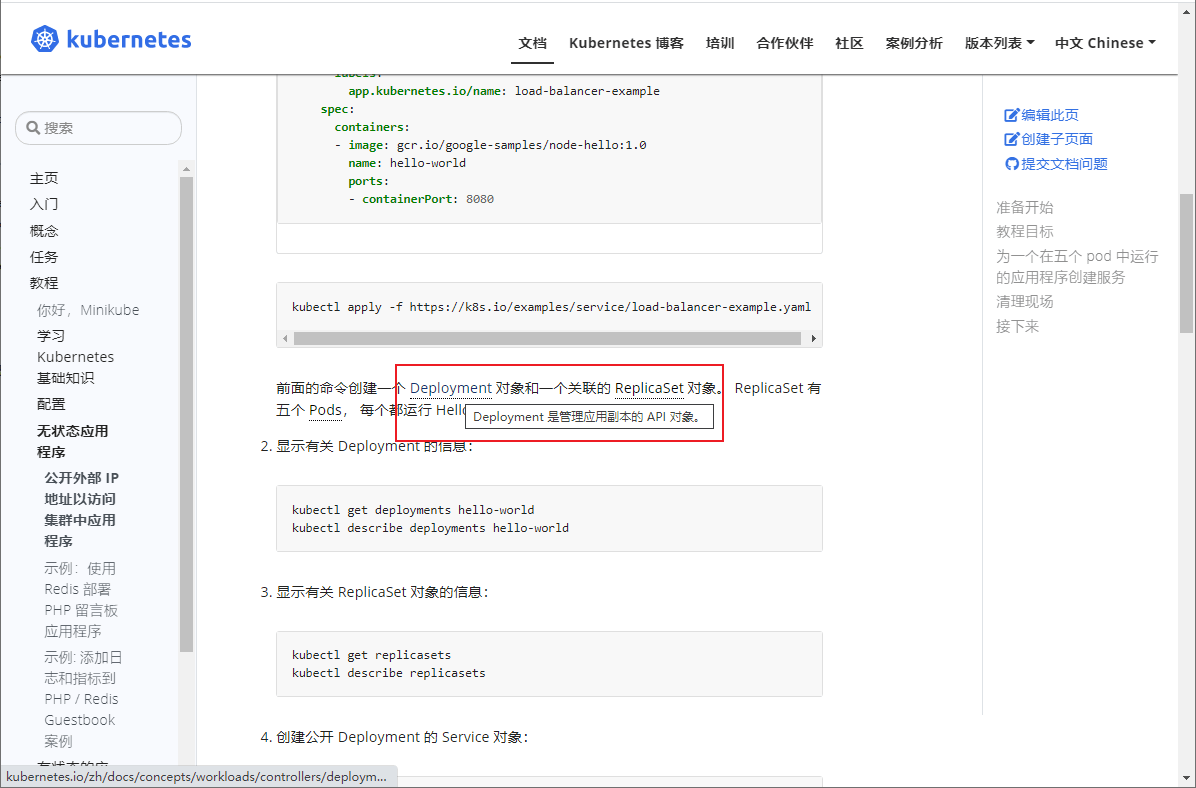Jump to 教程目标 section

(x=1024, y=231)
